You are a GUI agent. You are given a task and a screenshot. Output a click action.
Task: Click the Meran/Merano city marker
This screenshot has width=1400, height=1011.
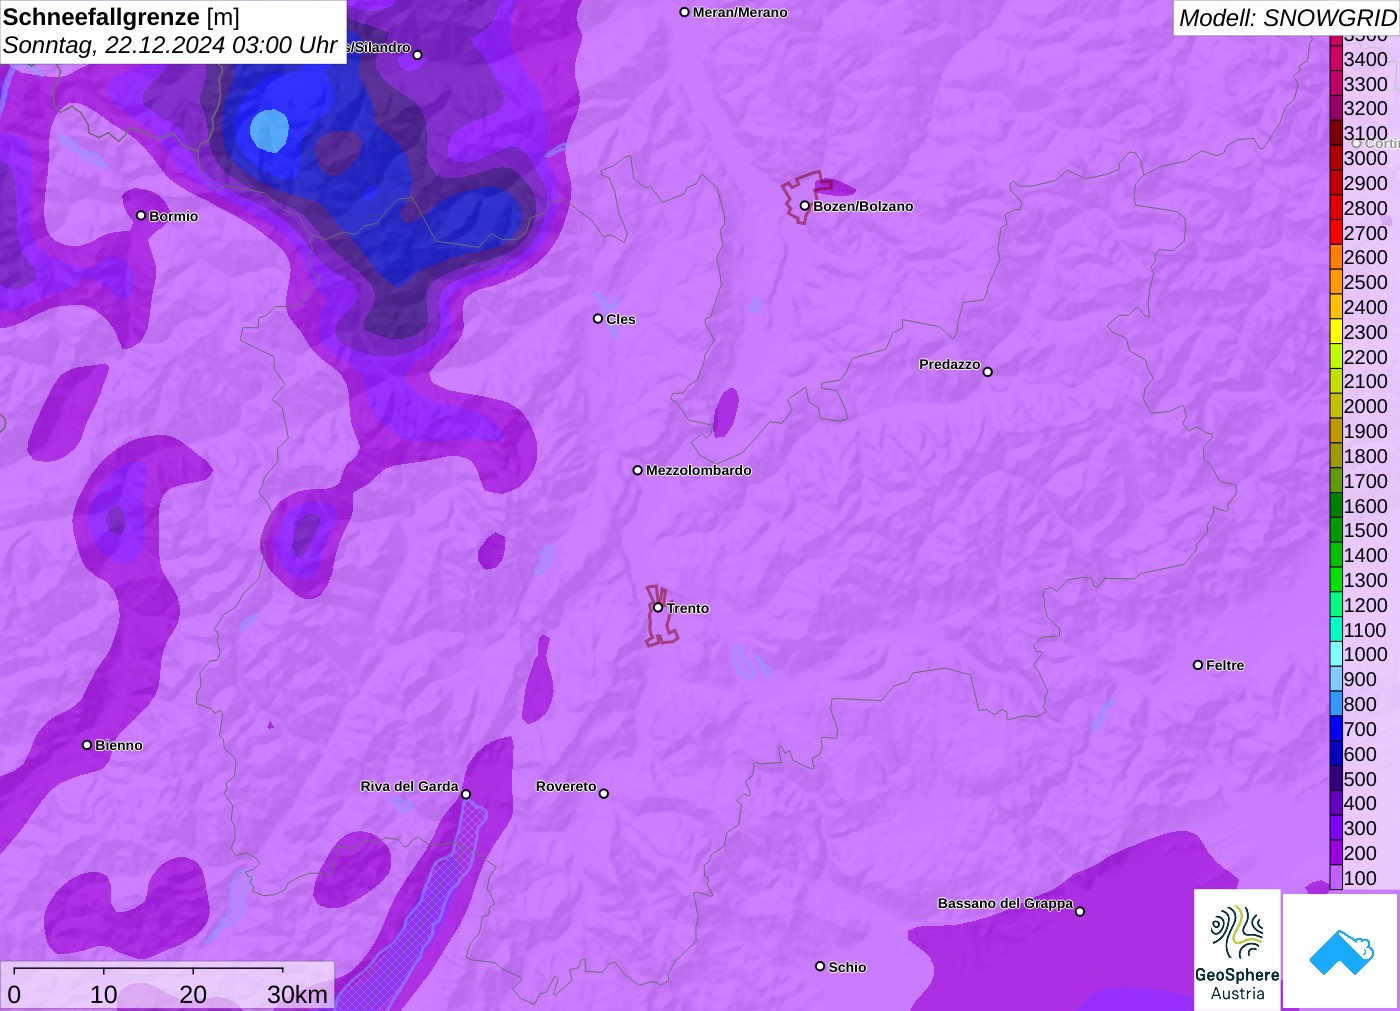685,12
